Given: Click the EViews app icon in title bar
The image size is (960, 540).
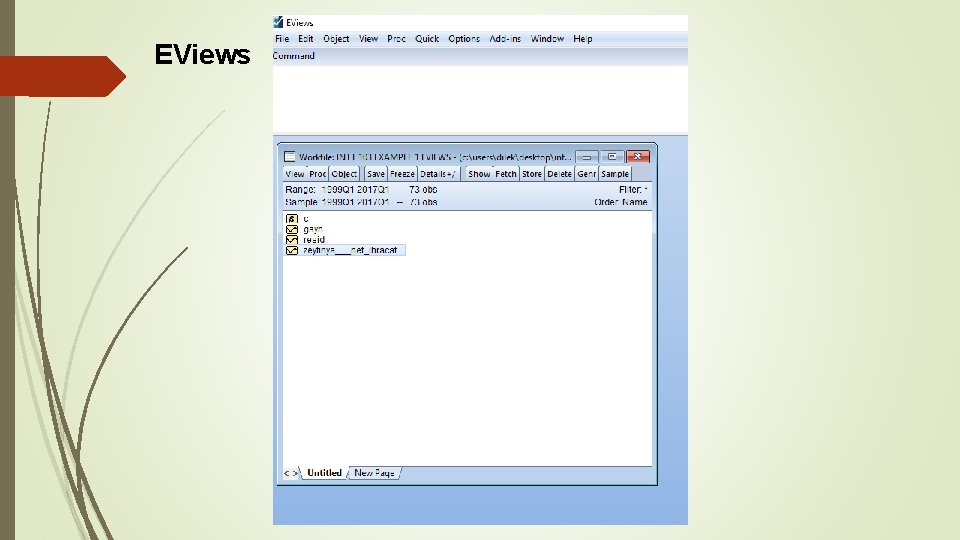Looking at the screenshot, I should [278, 22].
